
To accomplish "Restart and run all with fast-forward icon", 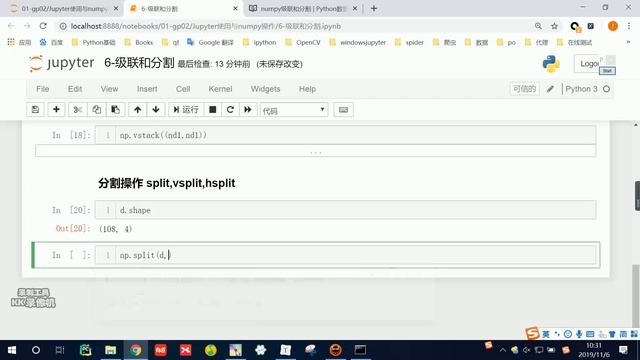I will pos(248,109).
